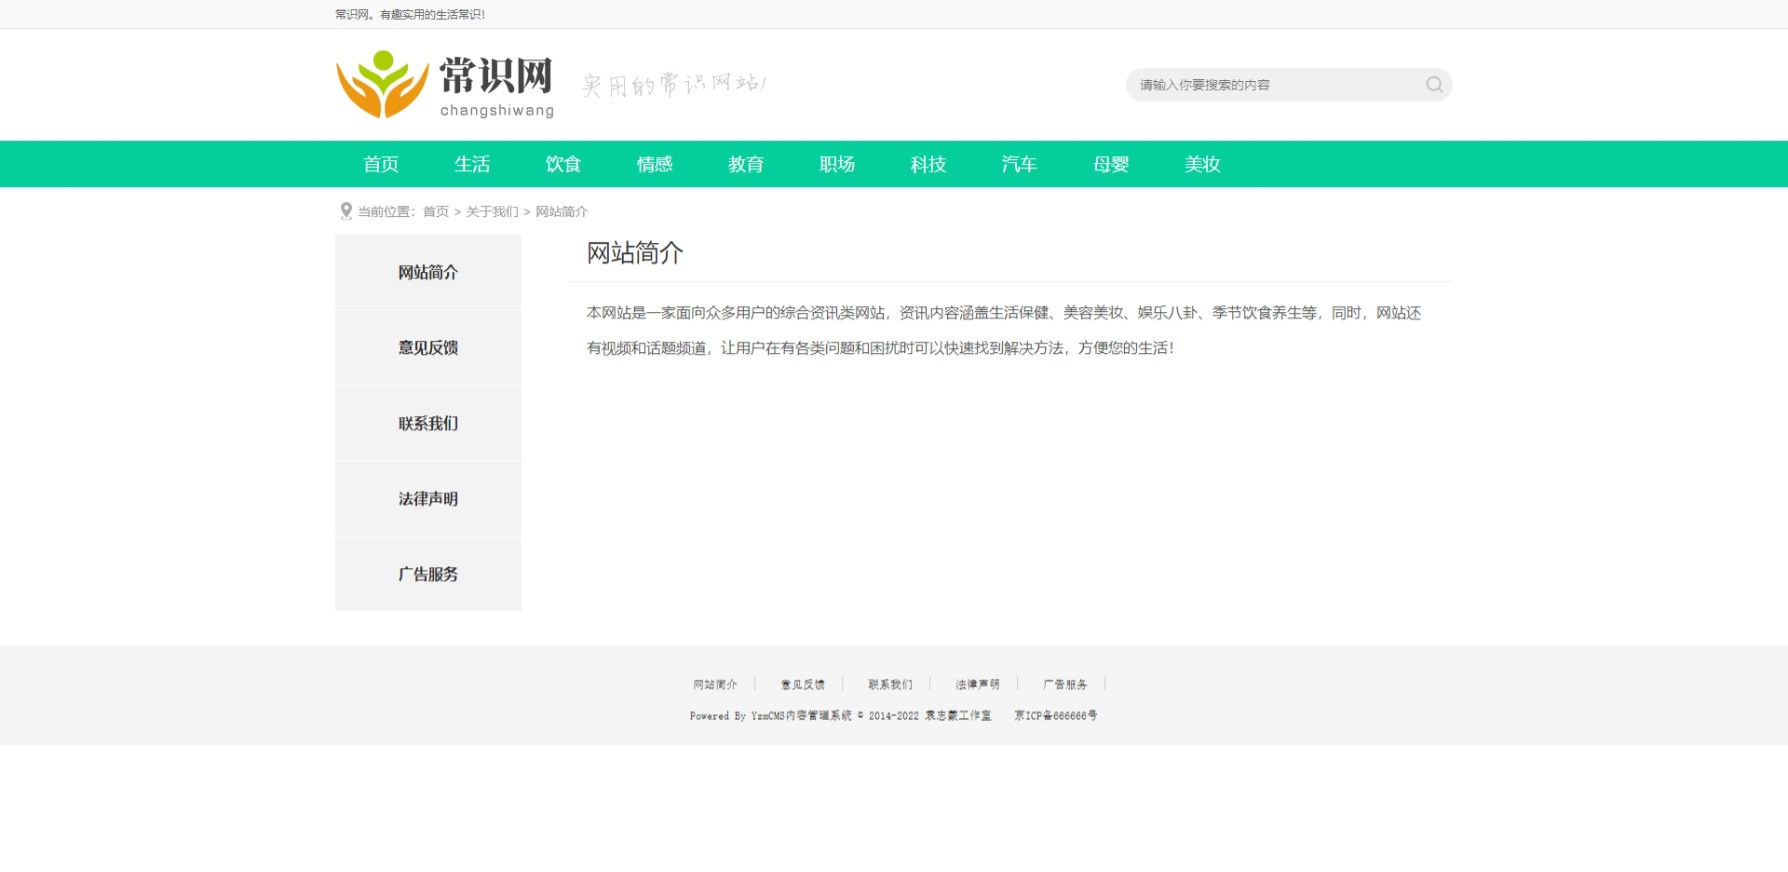
Task: Select the 科技 navigation item
Action: click(928, 164)
